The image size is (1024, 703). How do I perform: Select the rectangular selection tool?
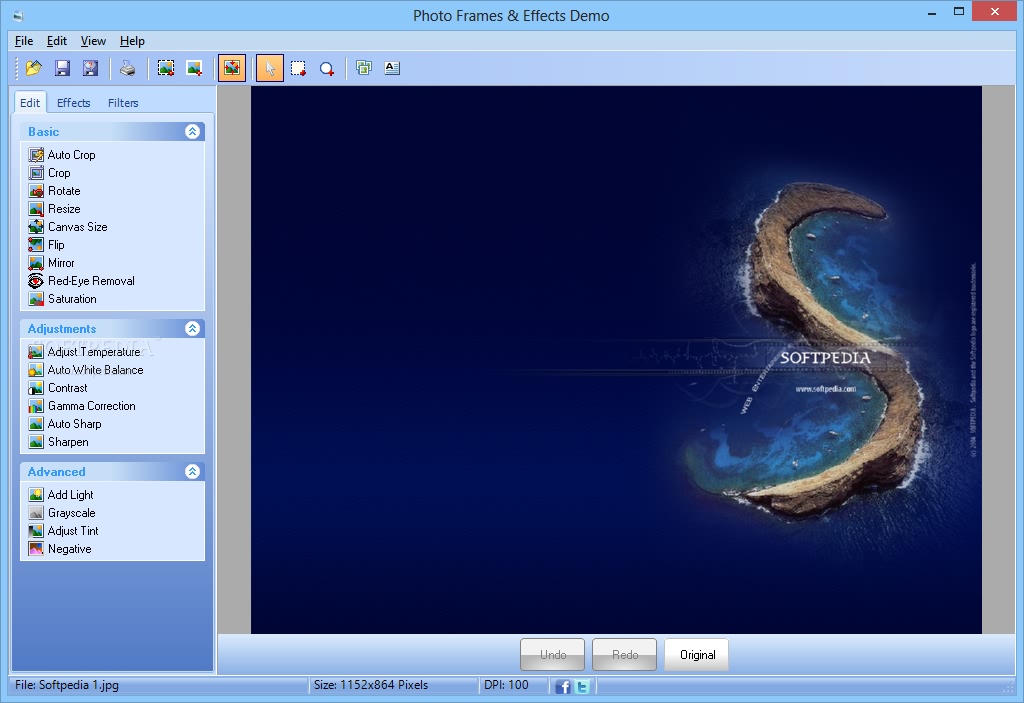[298, 68]
